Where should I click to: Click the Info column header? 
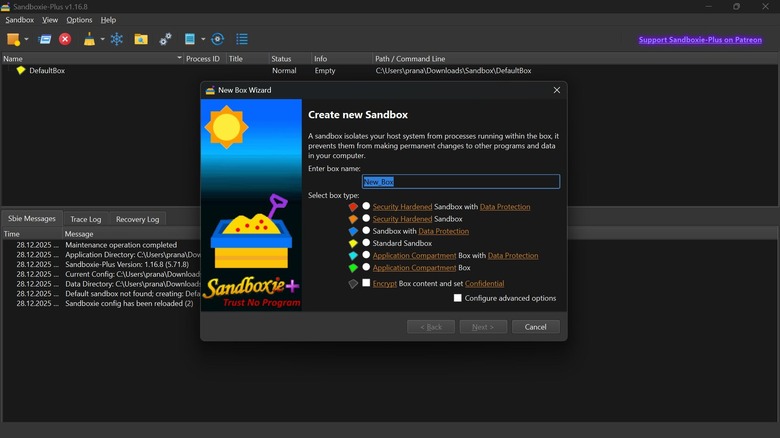[342, 59]
